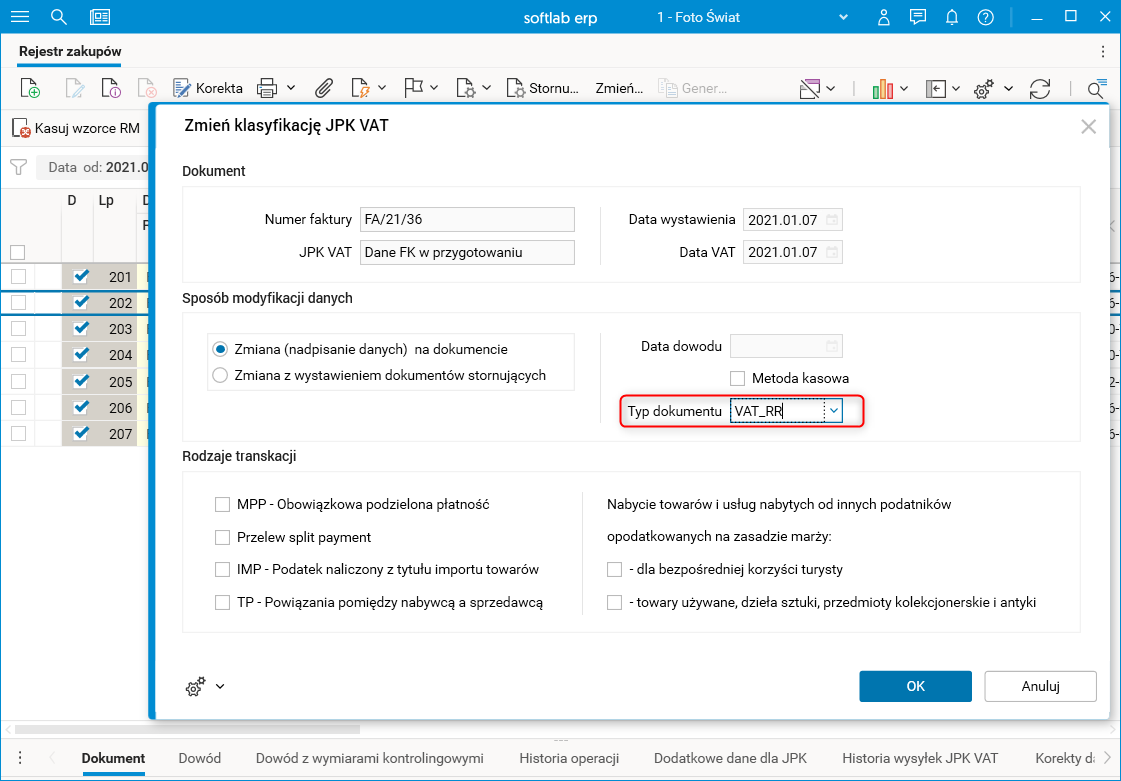
Task: Check Przelew split payment
Action: pyautogui.click(x=222, y=537)
